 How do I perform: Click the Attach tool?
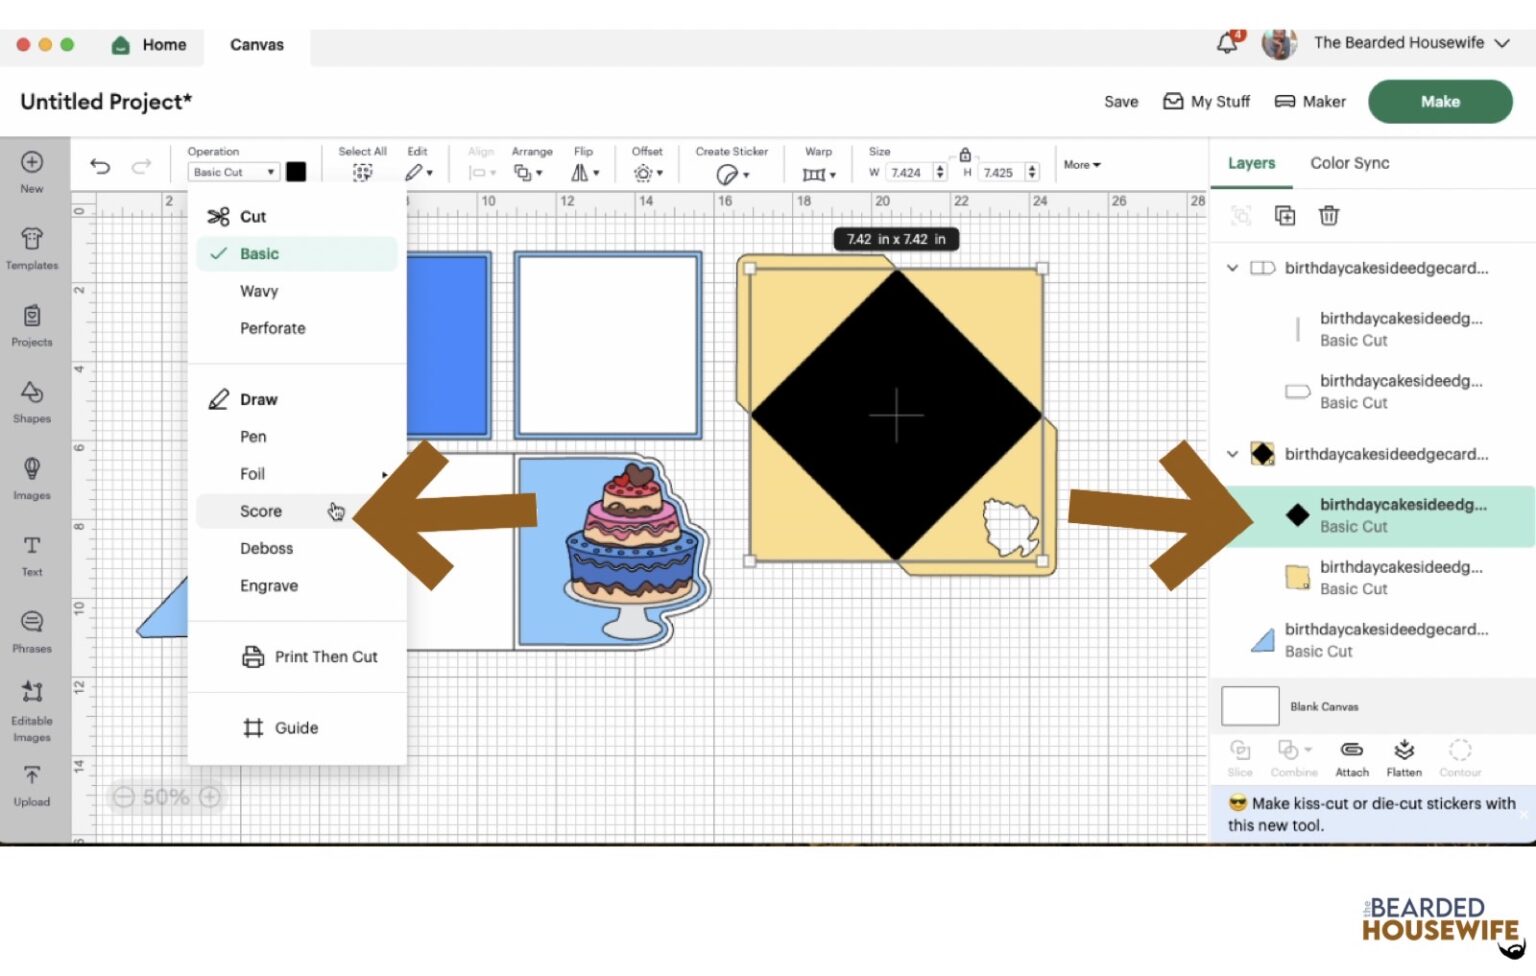pyautogui.click(x=1351, y=757)
